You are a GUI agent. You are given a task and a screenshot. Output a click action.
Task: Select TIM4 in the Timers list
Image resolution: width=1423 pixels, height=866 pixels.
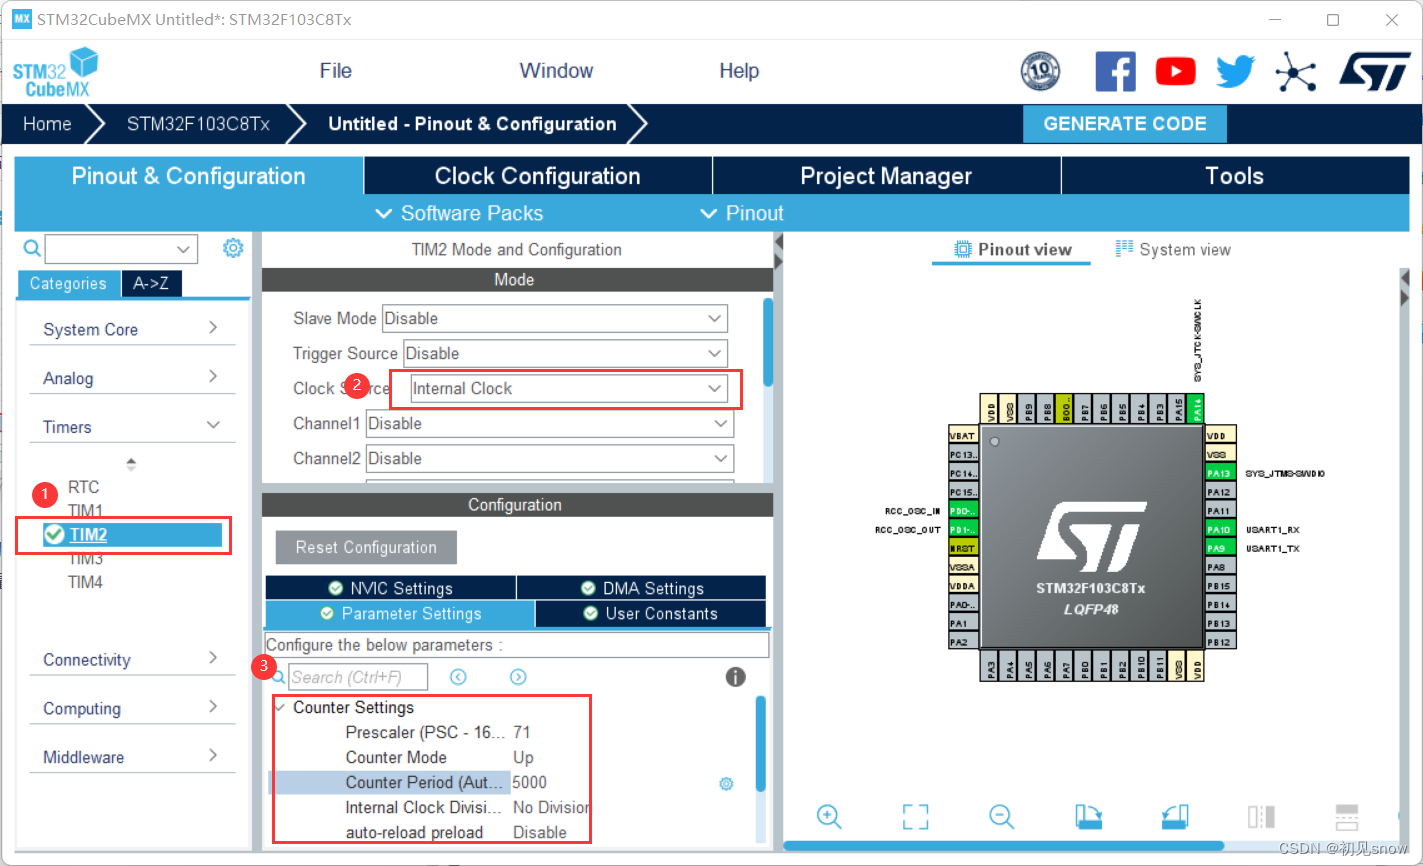coord(85,582)
